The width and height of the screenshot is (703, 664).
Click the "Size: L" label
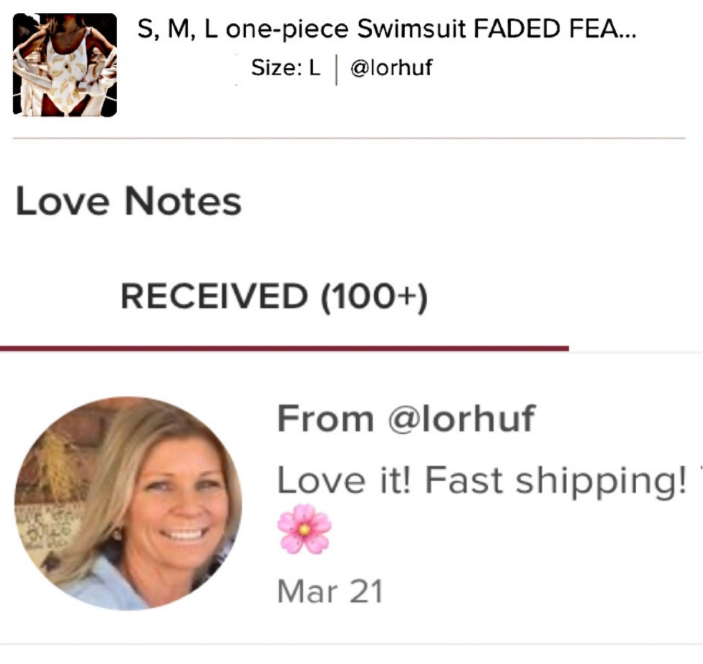(286, 69)
